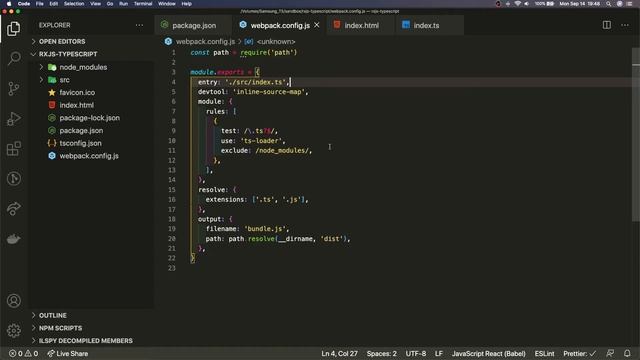The width and height of the screenshot is (640, 360).
Task: Open favicon.ico in the explorer
Action: pyautogui.click(x=77, y=93)
